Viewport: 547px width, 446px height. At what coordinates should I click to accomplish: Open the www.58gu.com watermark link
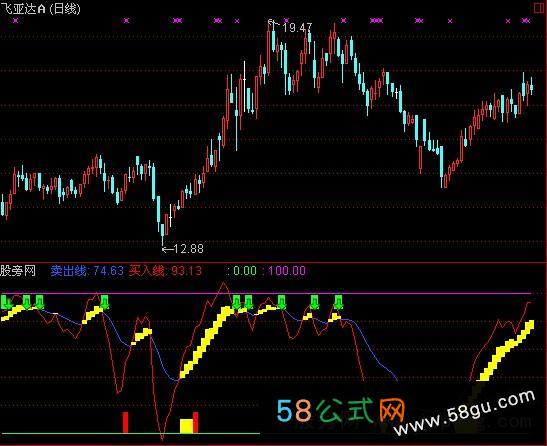click(465, 413)
